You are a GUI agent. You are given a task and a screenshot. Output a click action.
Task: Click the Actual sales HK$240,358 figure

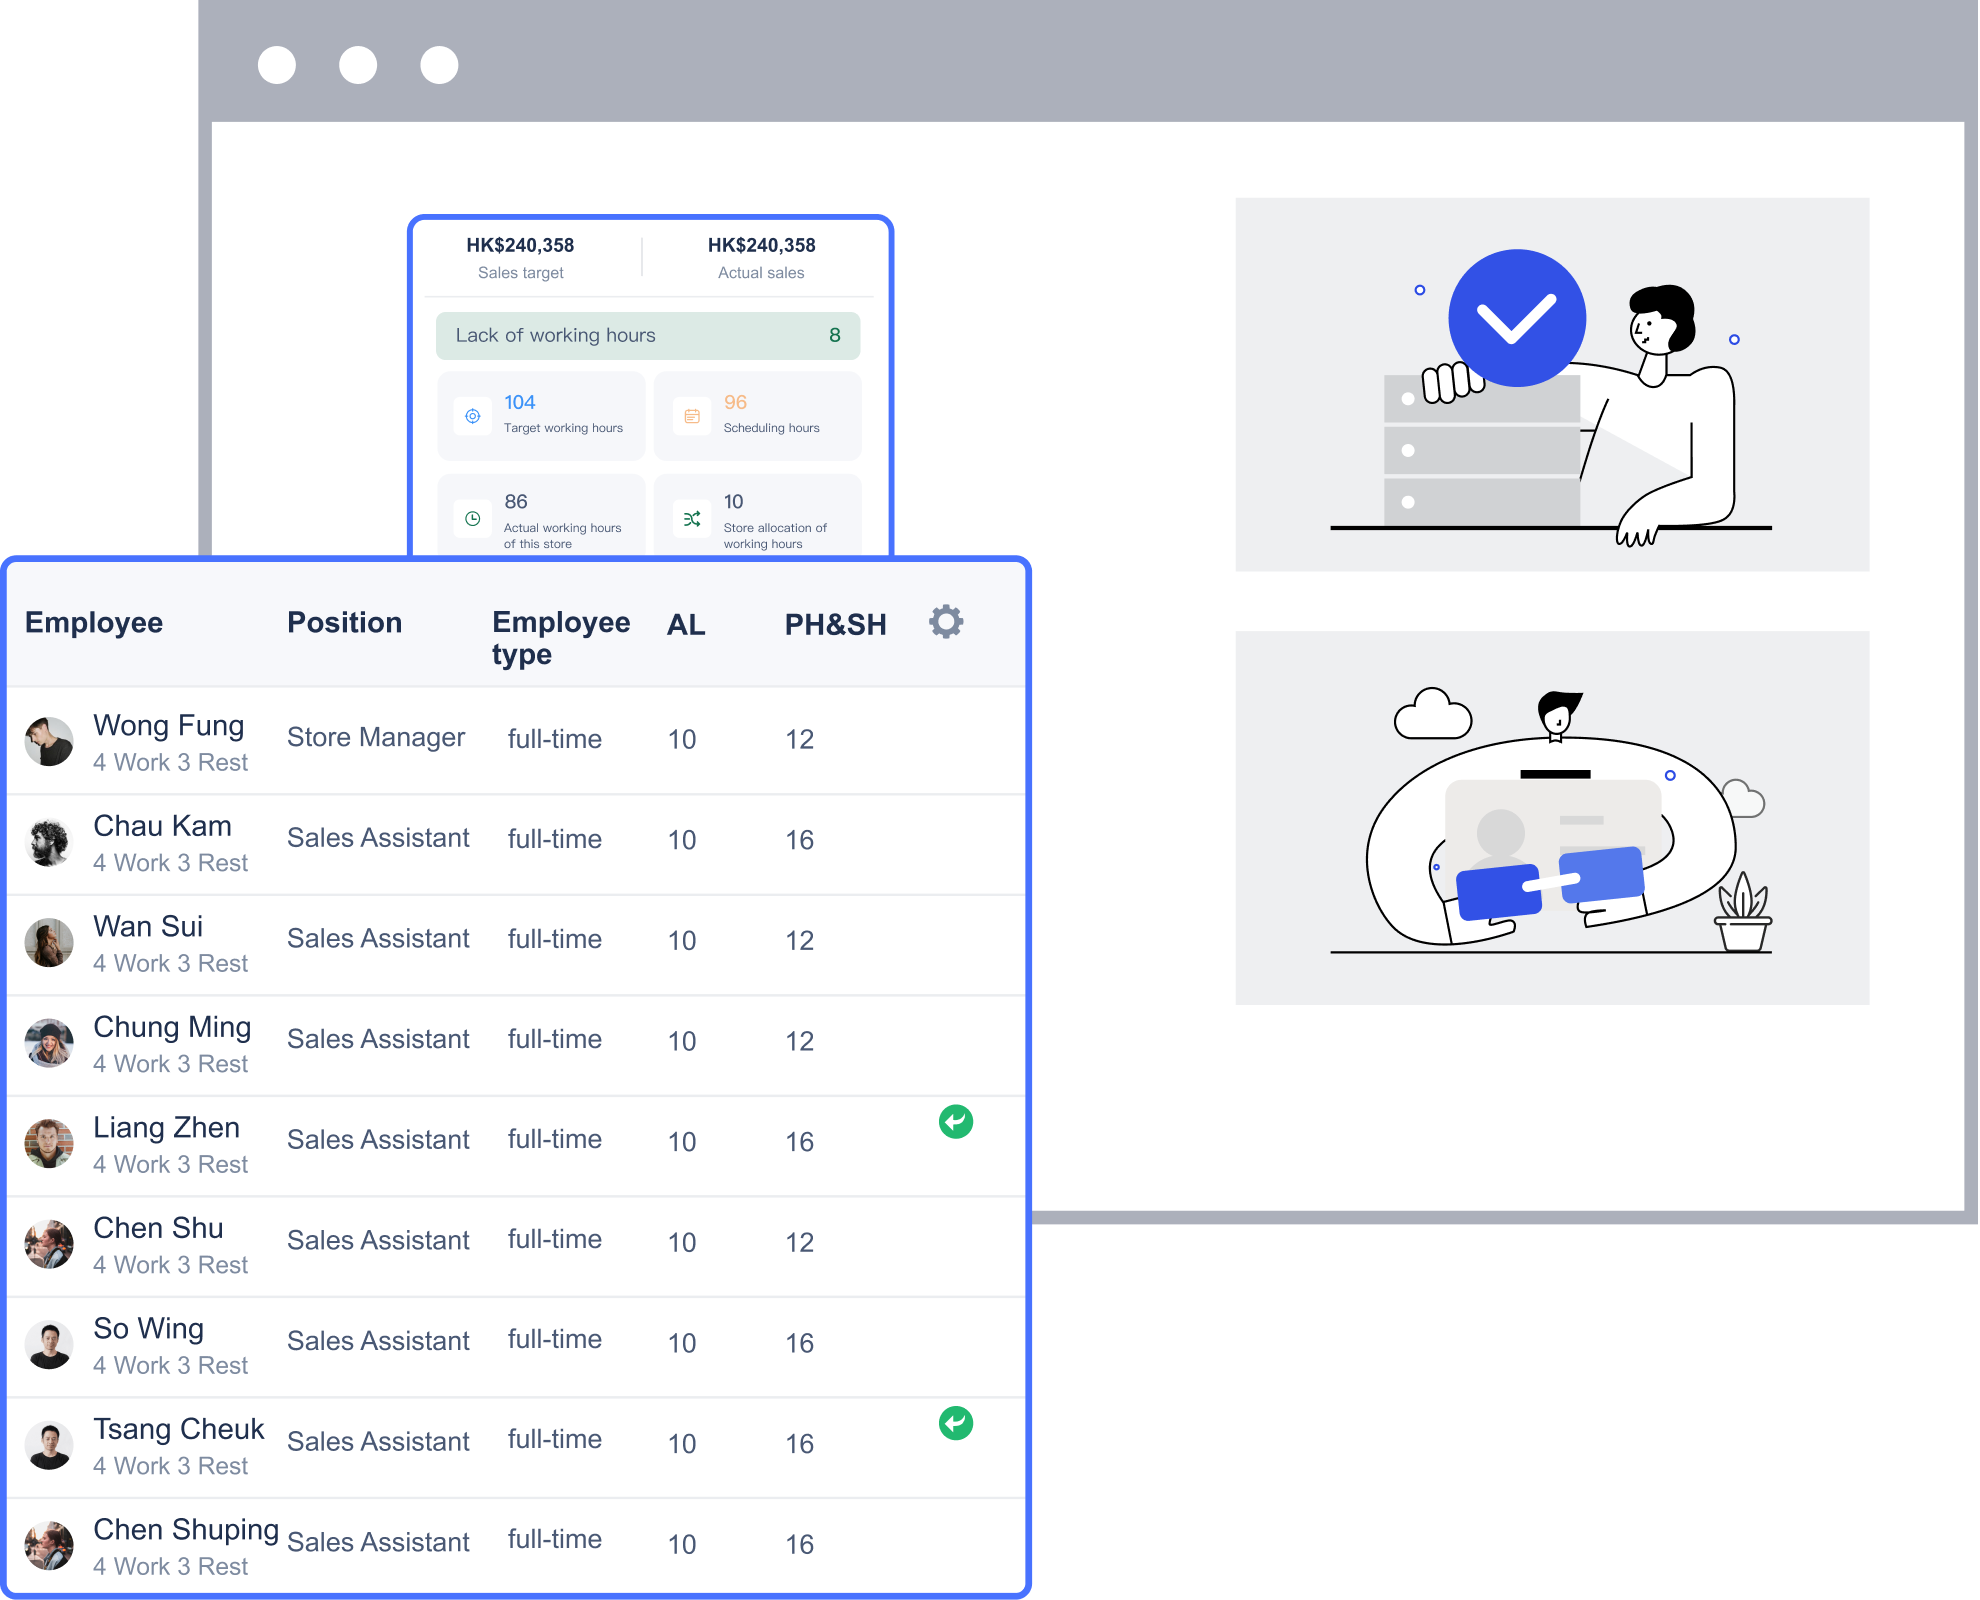click(x=761, y=246)
